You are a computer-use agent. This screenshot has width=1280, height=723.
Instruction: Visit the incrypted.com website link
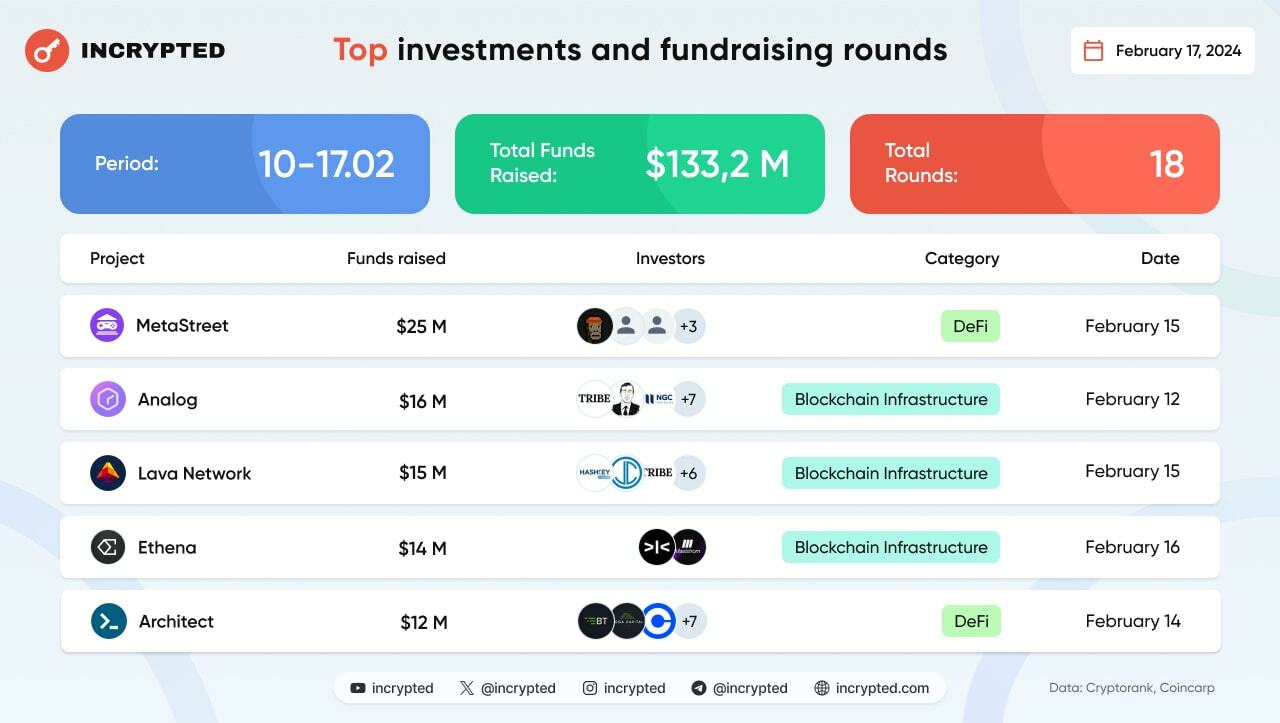point(872,688)
